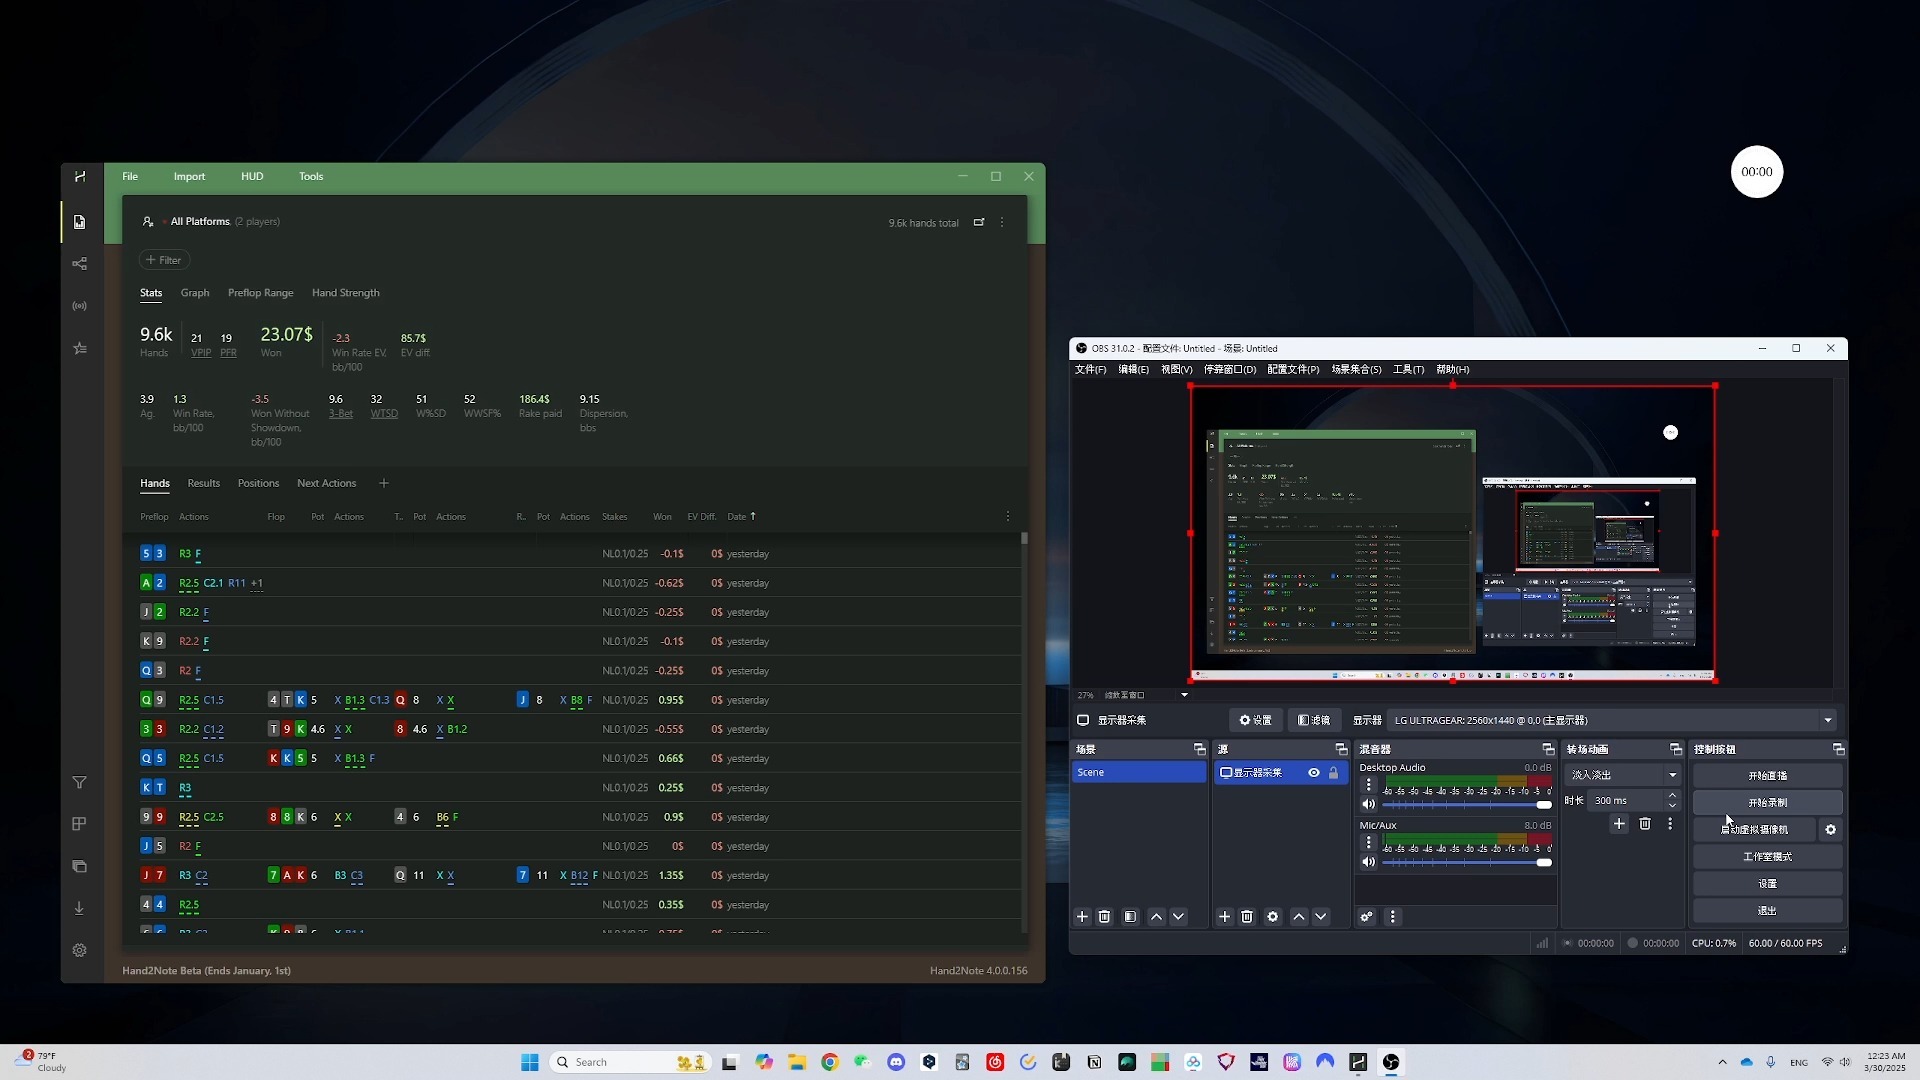Open Mic/Aux three-dot options menu
The height and width of the screenshot is (1080, 1920).
click(x=1368, y=843)
